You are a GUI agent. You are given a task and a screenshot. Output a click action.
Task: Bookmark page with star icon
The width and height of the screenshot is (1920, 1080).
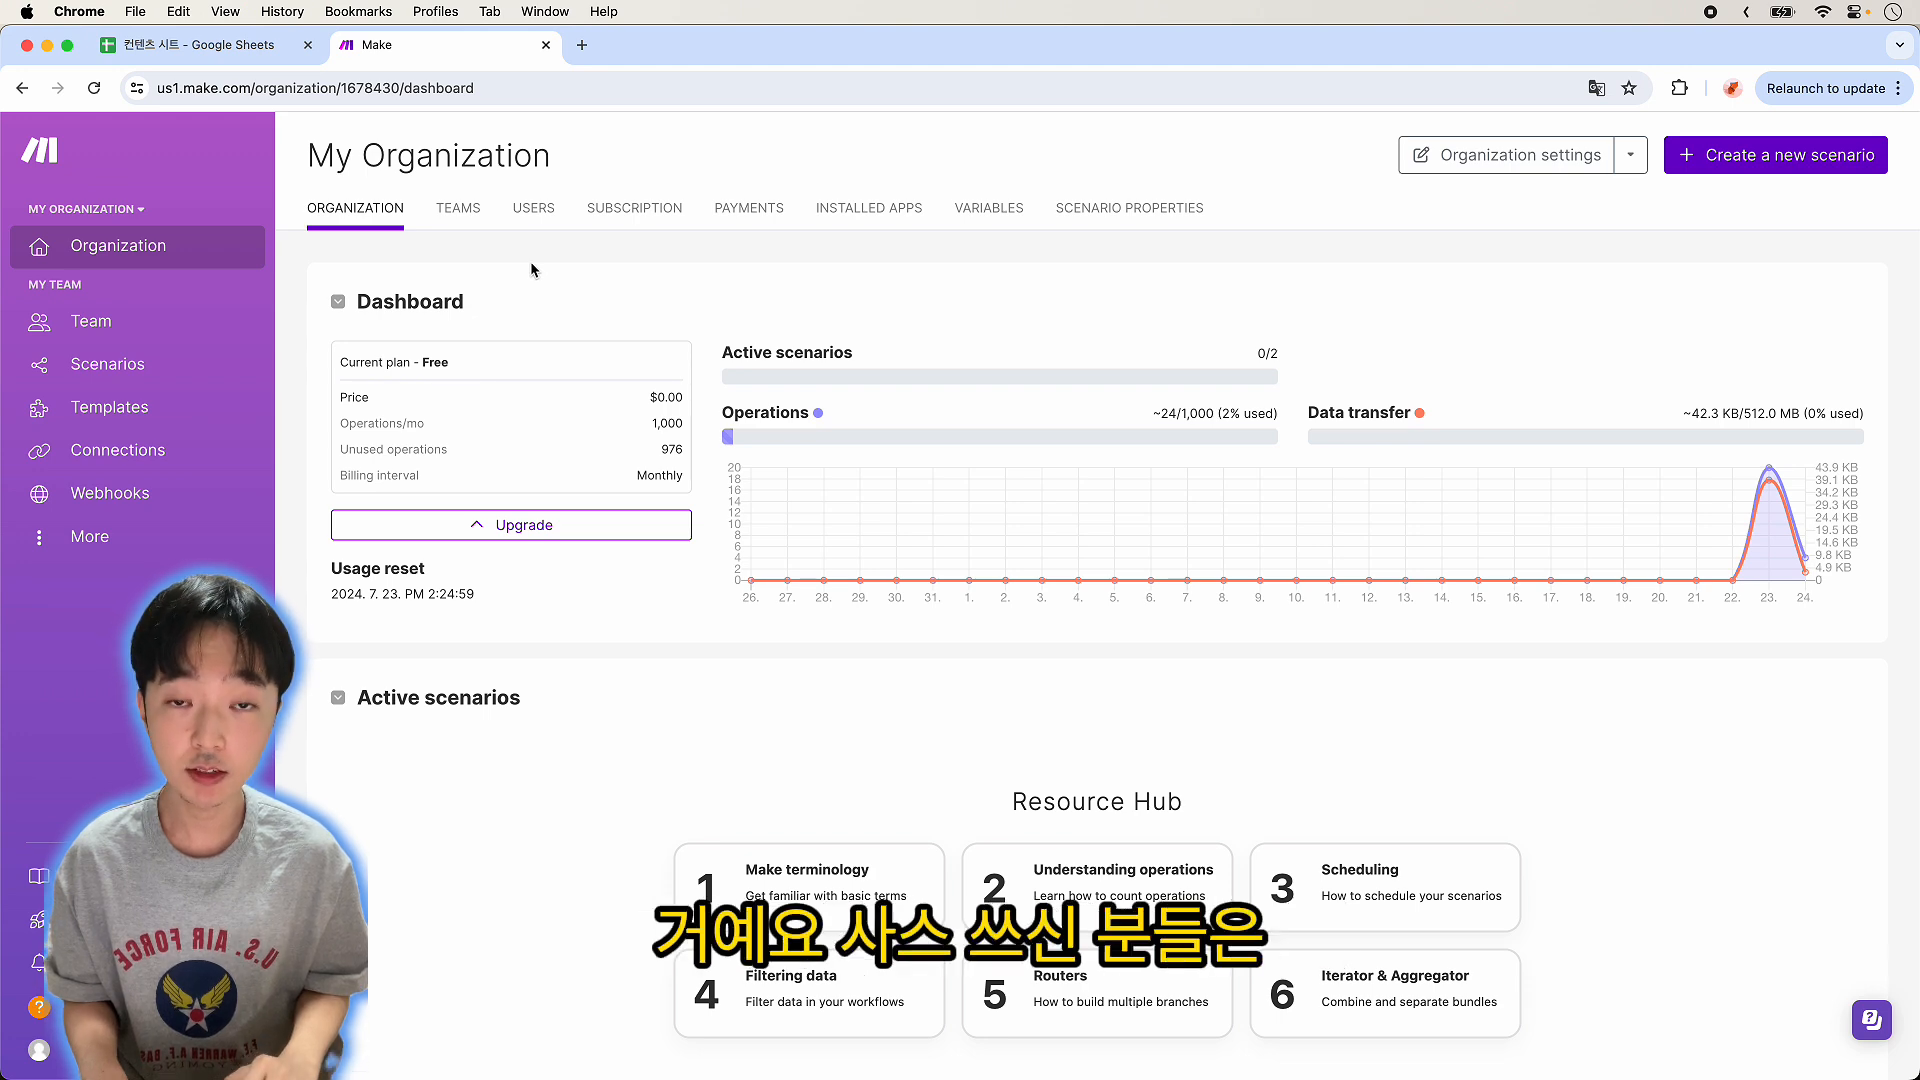[x=1629, y=88]
